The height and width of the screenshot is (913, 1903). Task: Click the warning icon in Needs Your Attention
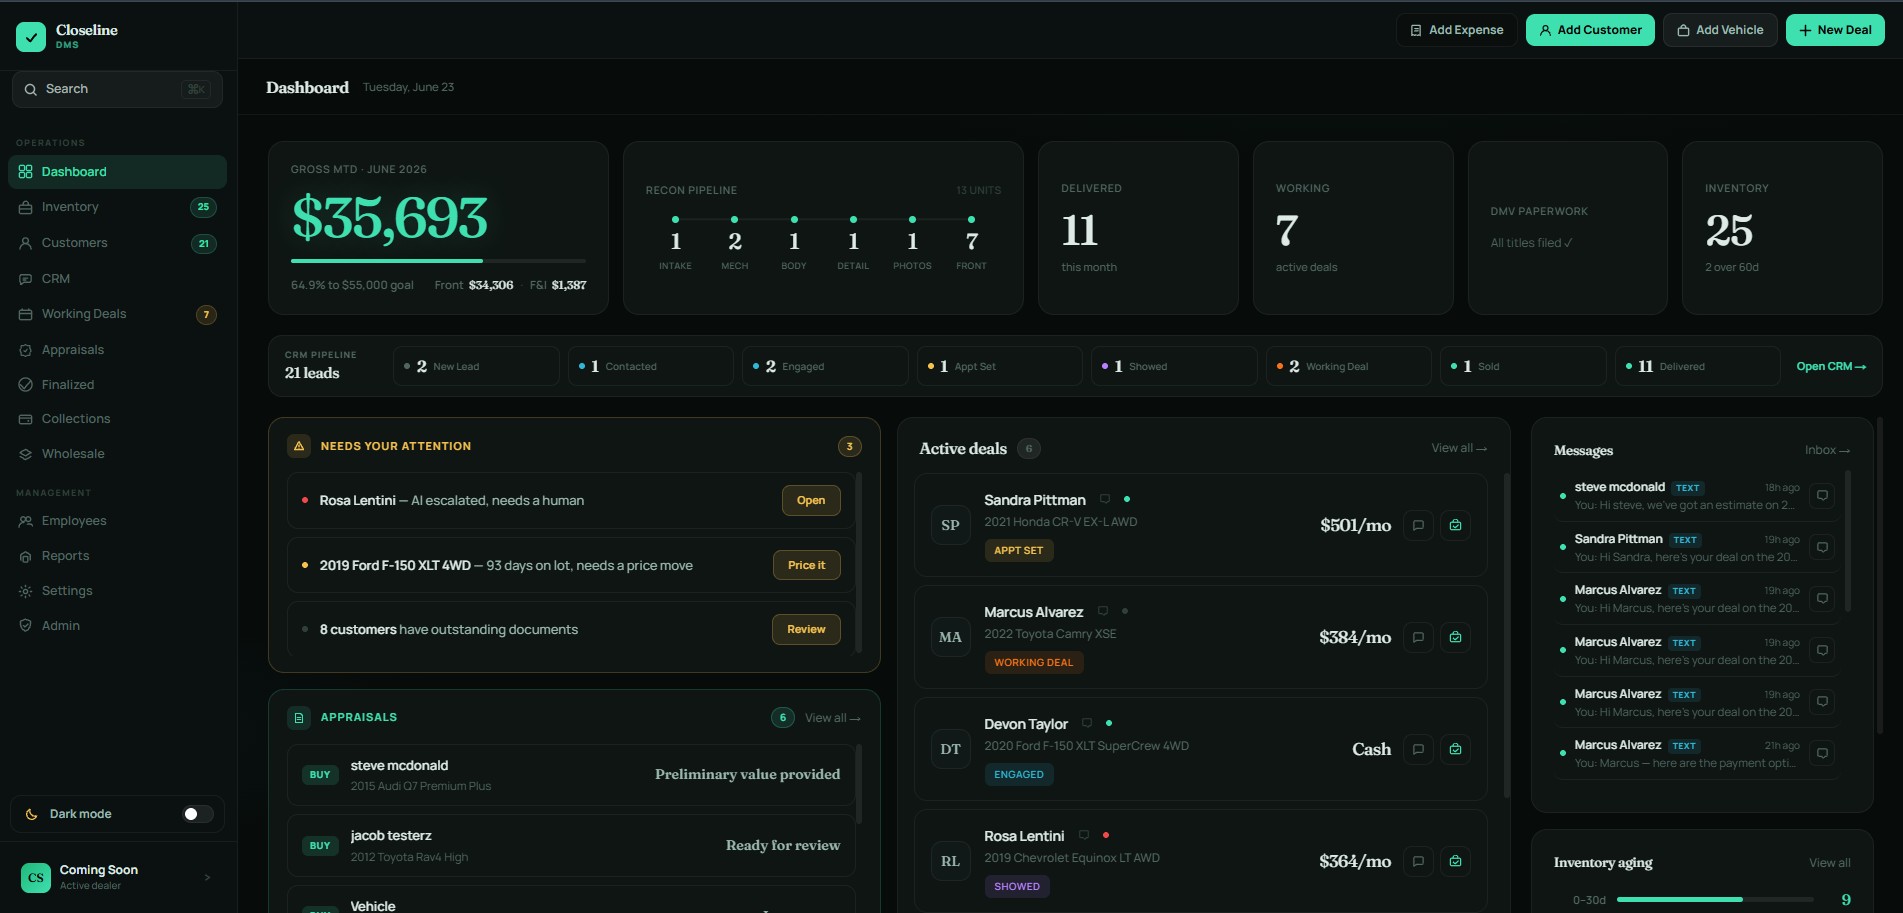(299, 446)
